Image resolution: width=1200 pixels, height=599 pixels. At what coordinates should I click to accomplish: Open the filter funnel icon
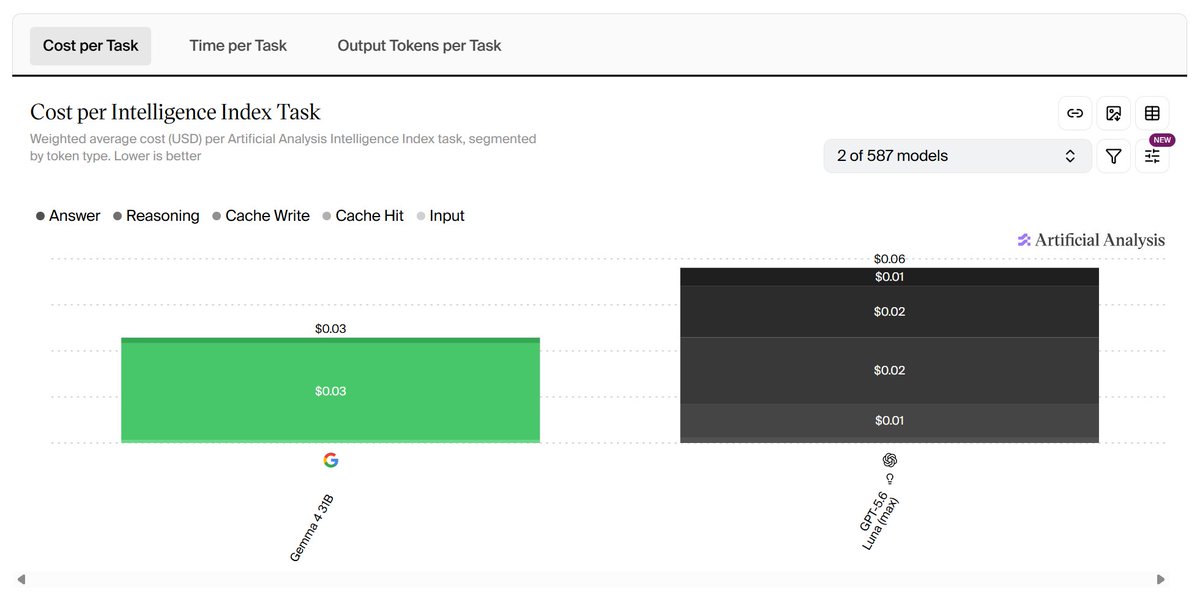click(1113, 156)
